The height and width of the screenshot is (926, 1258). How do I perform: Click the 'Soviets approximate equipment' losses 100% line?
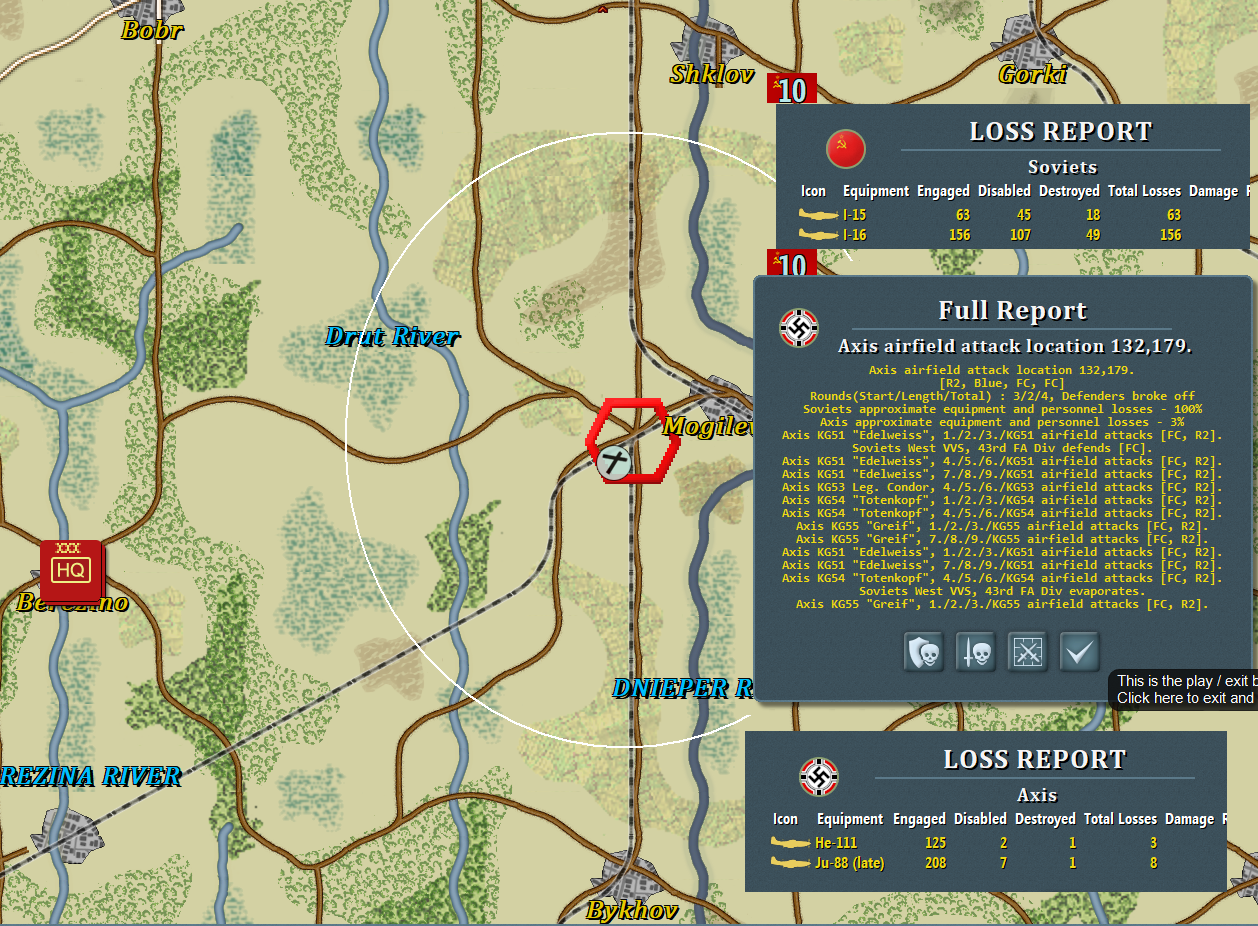[x=1002, y=409]
